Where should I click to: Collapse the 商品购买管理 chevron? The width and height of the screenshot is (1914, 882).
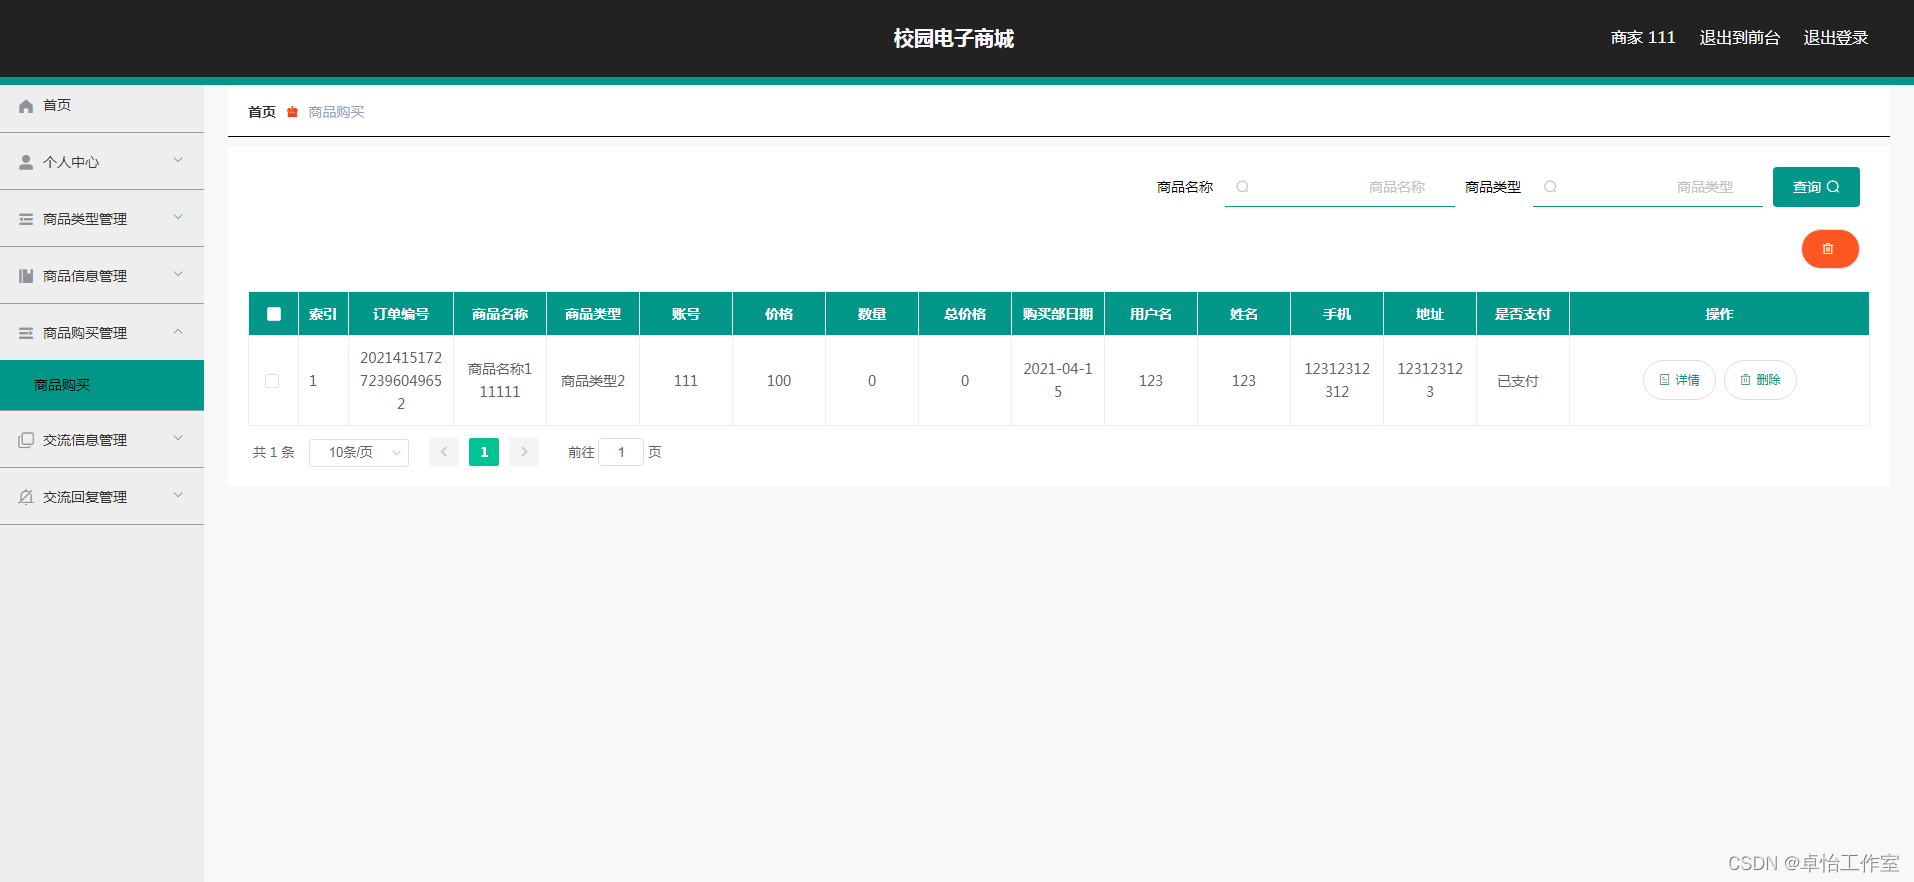(178, 331)
